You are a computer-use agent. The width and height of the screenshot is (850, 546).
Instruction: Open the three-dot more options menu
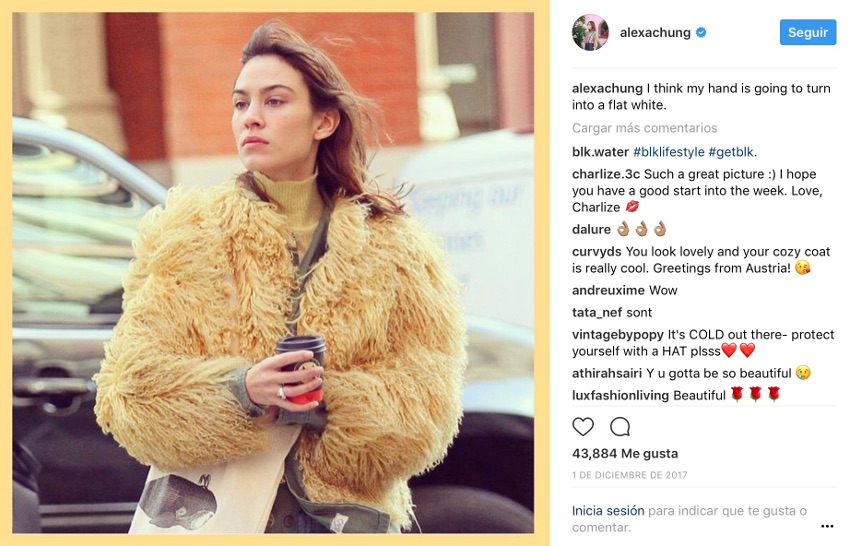pyautogui.click(x=827, y=526)
